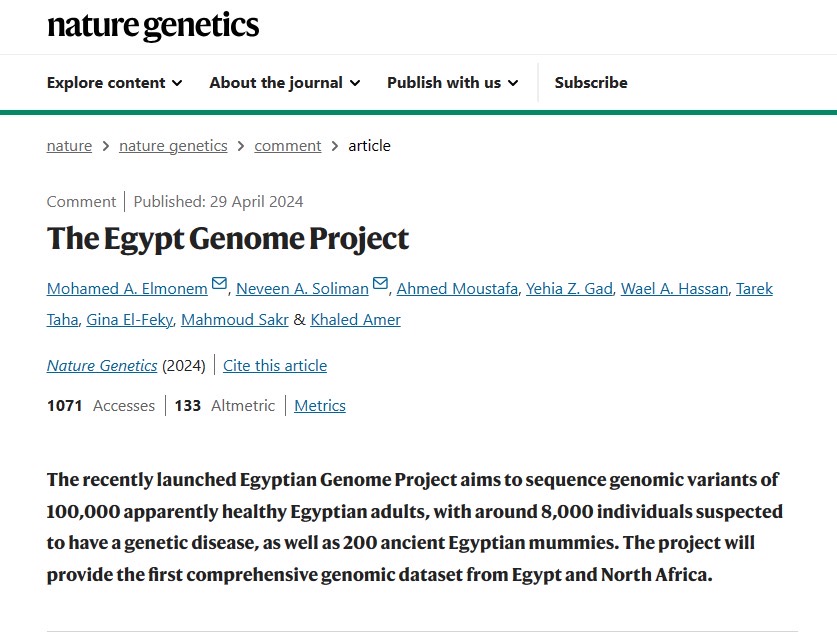
Task: Open author Yehia Z. Gad's link
Action: (x=569, y=289)
